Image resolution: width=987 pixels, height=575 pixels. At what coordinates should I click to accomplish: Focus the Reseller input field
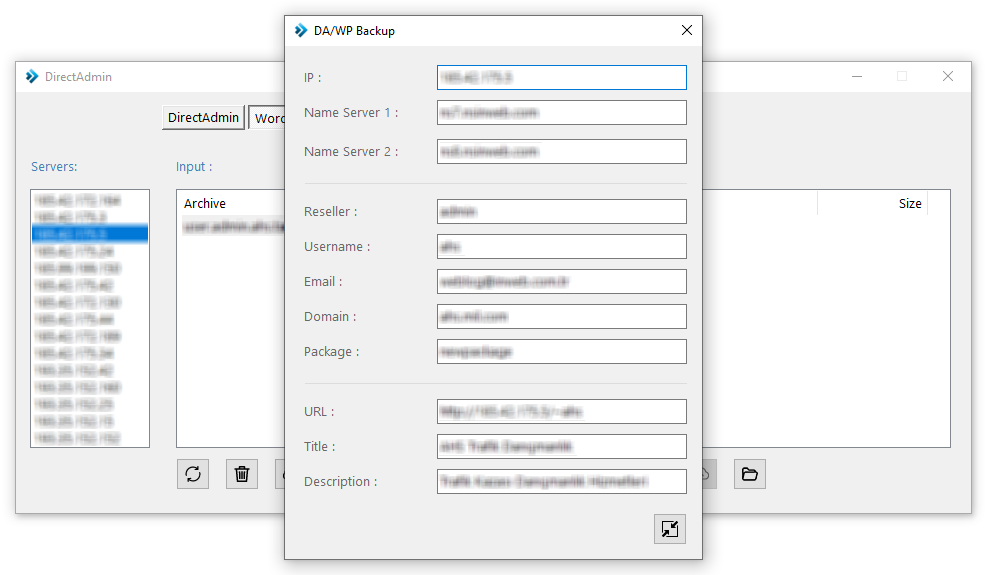(x=561, y=212)
